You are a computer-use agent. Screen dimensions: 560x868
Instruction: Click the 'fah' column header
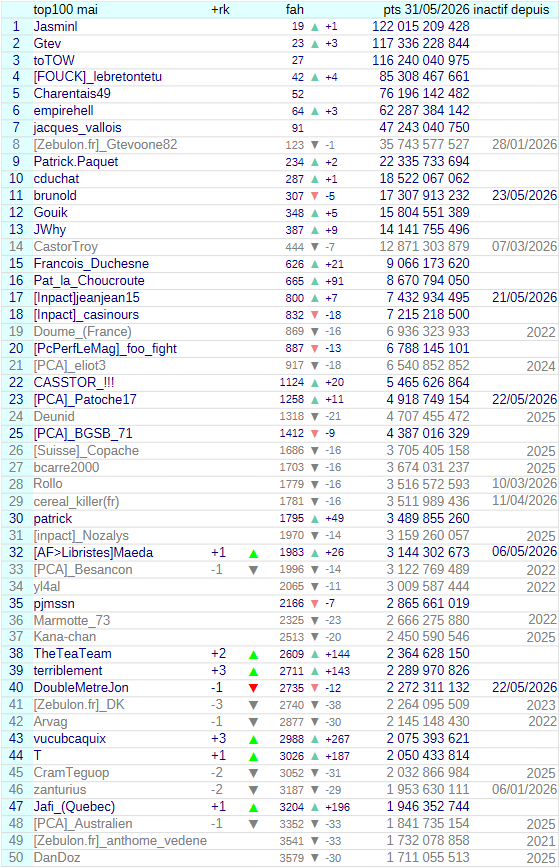[x=294, y=9]
